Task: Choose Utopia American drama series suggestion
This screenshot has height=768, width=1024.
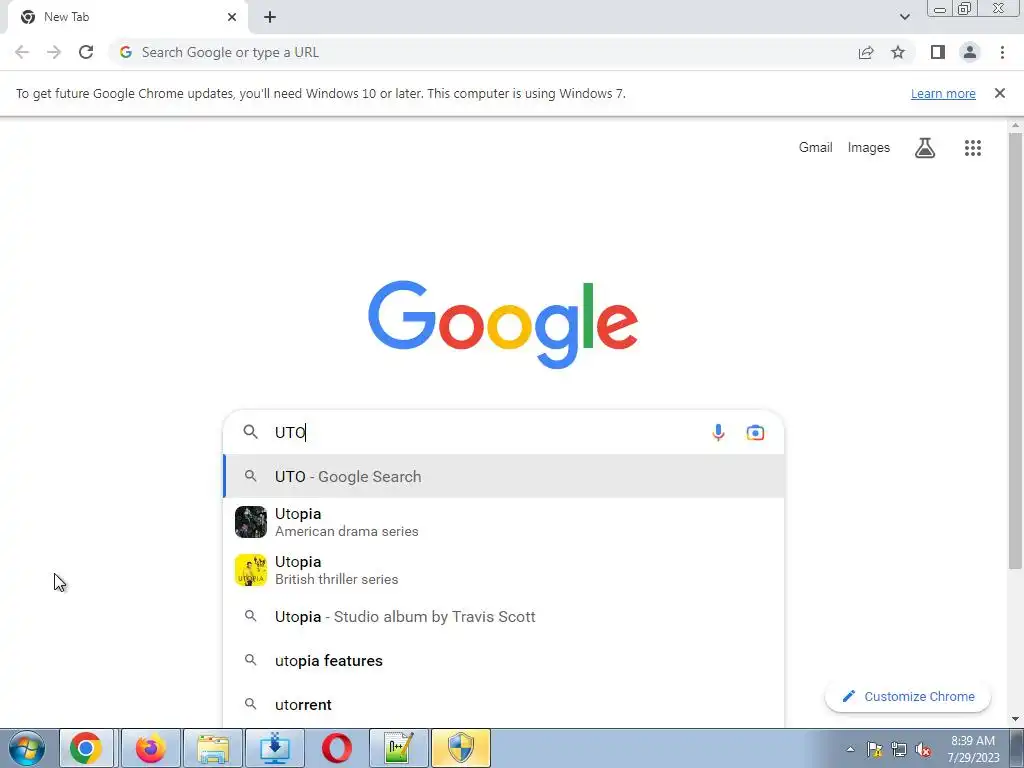Action: tap(504, 522)
